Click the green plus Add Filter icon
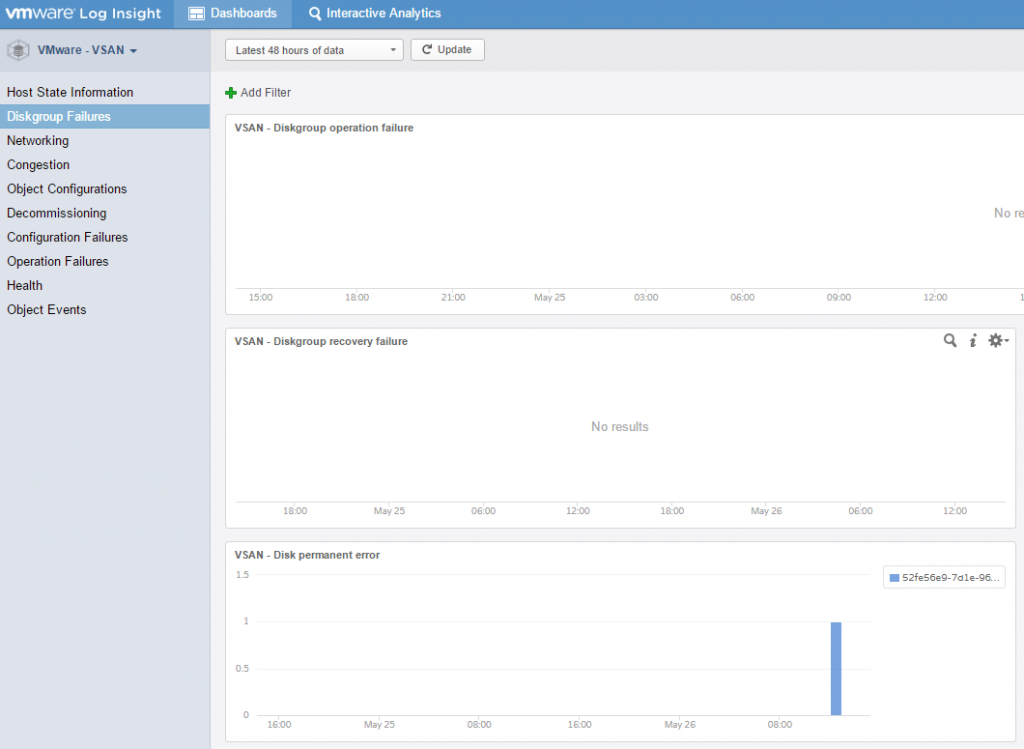The image size is (1024, 749). click(x=231, y=93)
